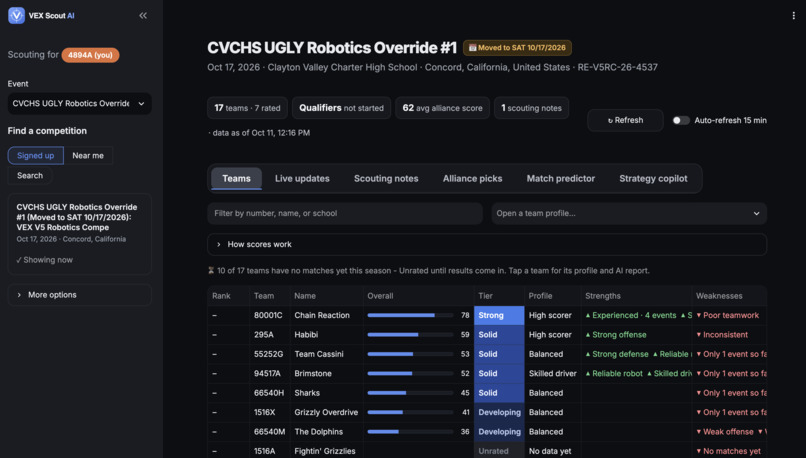
Task: Open the Alliance picks tab
Action: tap(472, 178)
